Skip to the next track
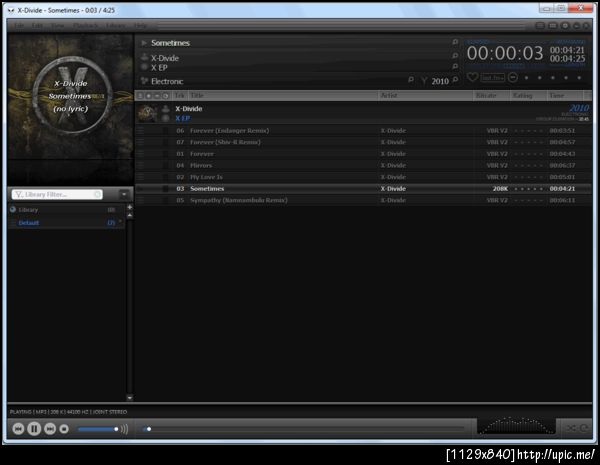The height and width of the screenshot is (465, 600). point(50,429)
